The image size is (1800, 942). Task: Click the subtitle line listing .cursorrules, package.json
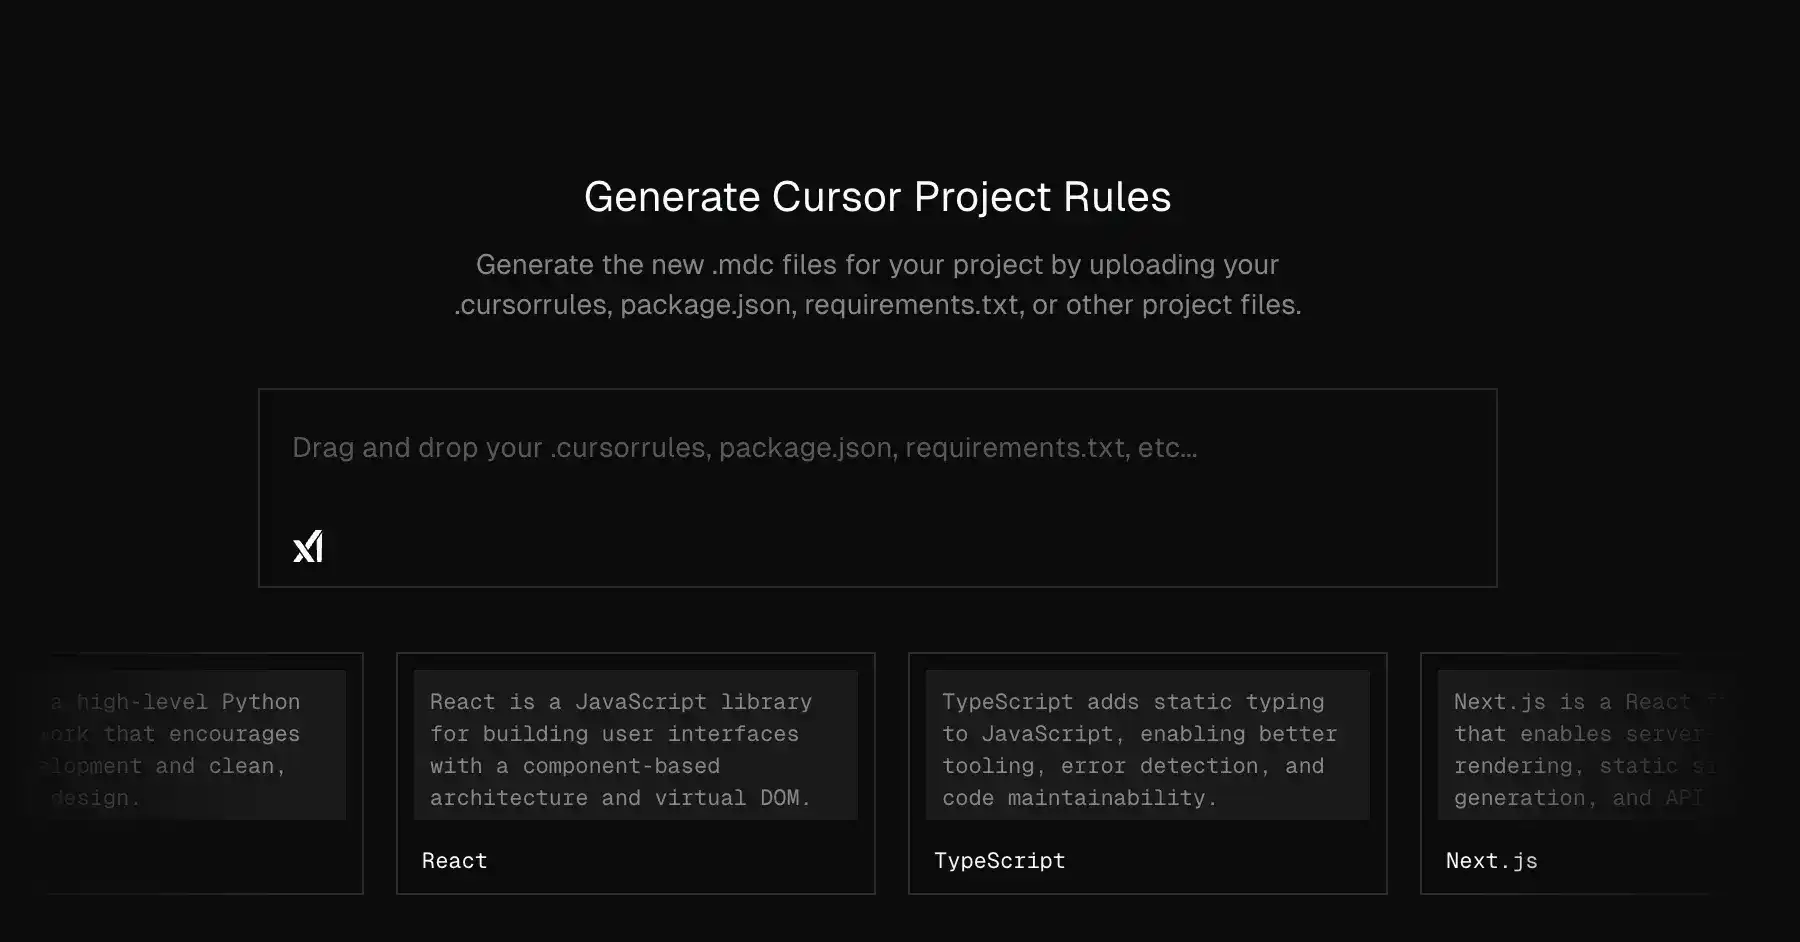[x=877, y=304]
